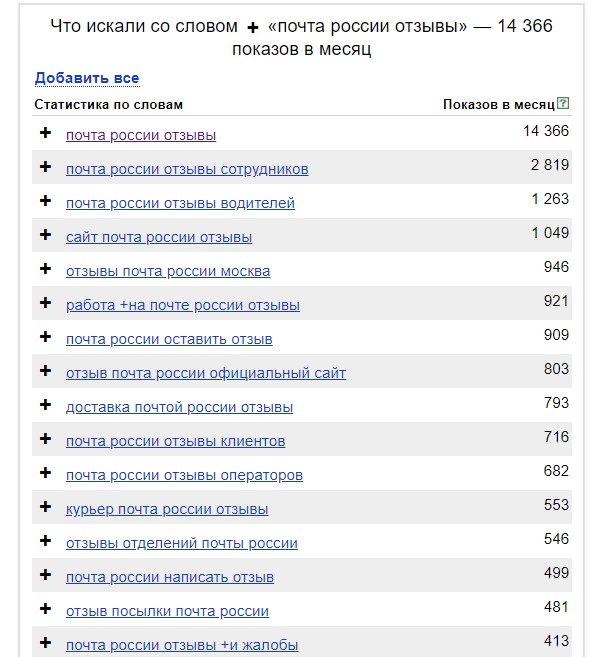Click the plus icon in the heading
Viewport: 597px width, 657px height.
(x=253, y=28)
